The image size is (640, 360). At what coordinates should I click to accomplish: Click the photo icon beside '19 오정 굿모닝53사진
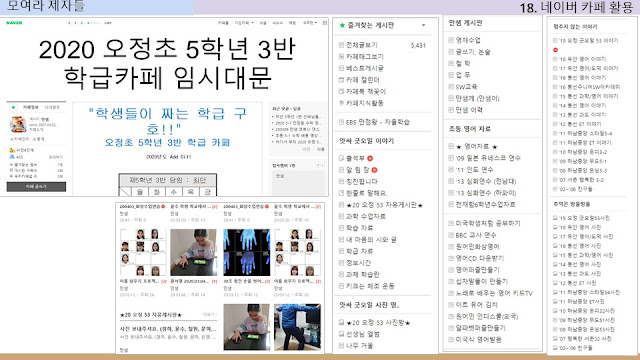[555, 218]
